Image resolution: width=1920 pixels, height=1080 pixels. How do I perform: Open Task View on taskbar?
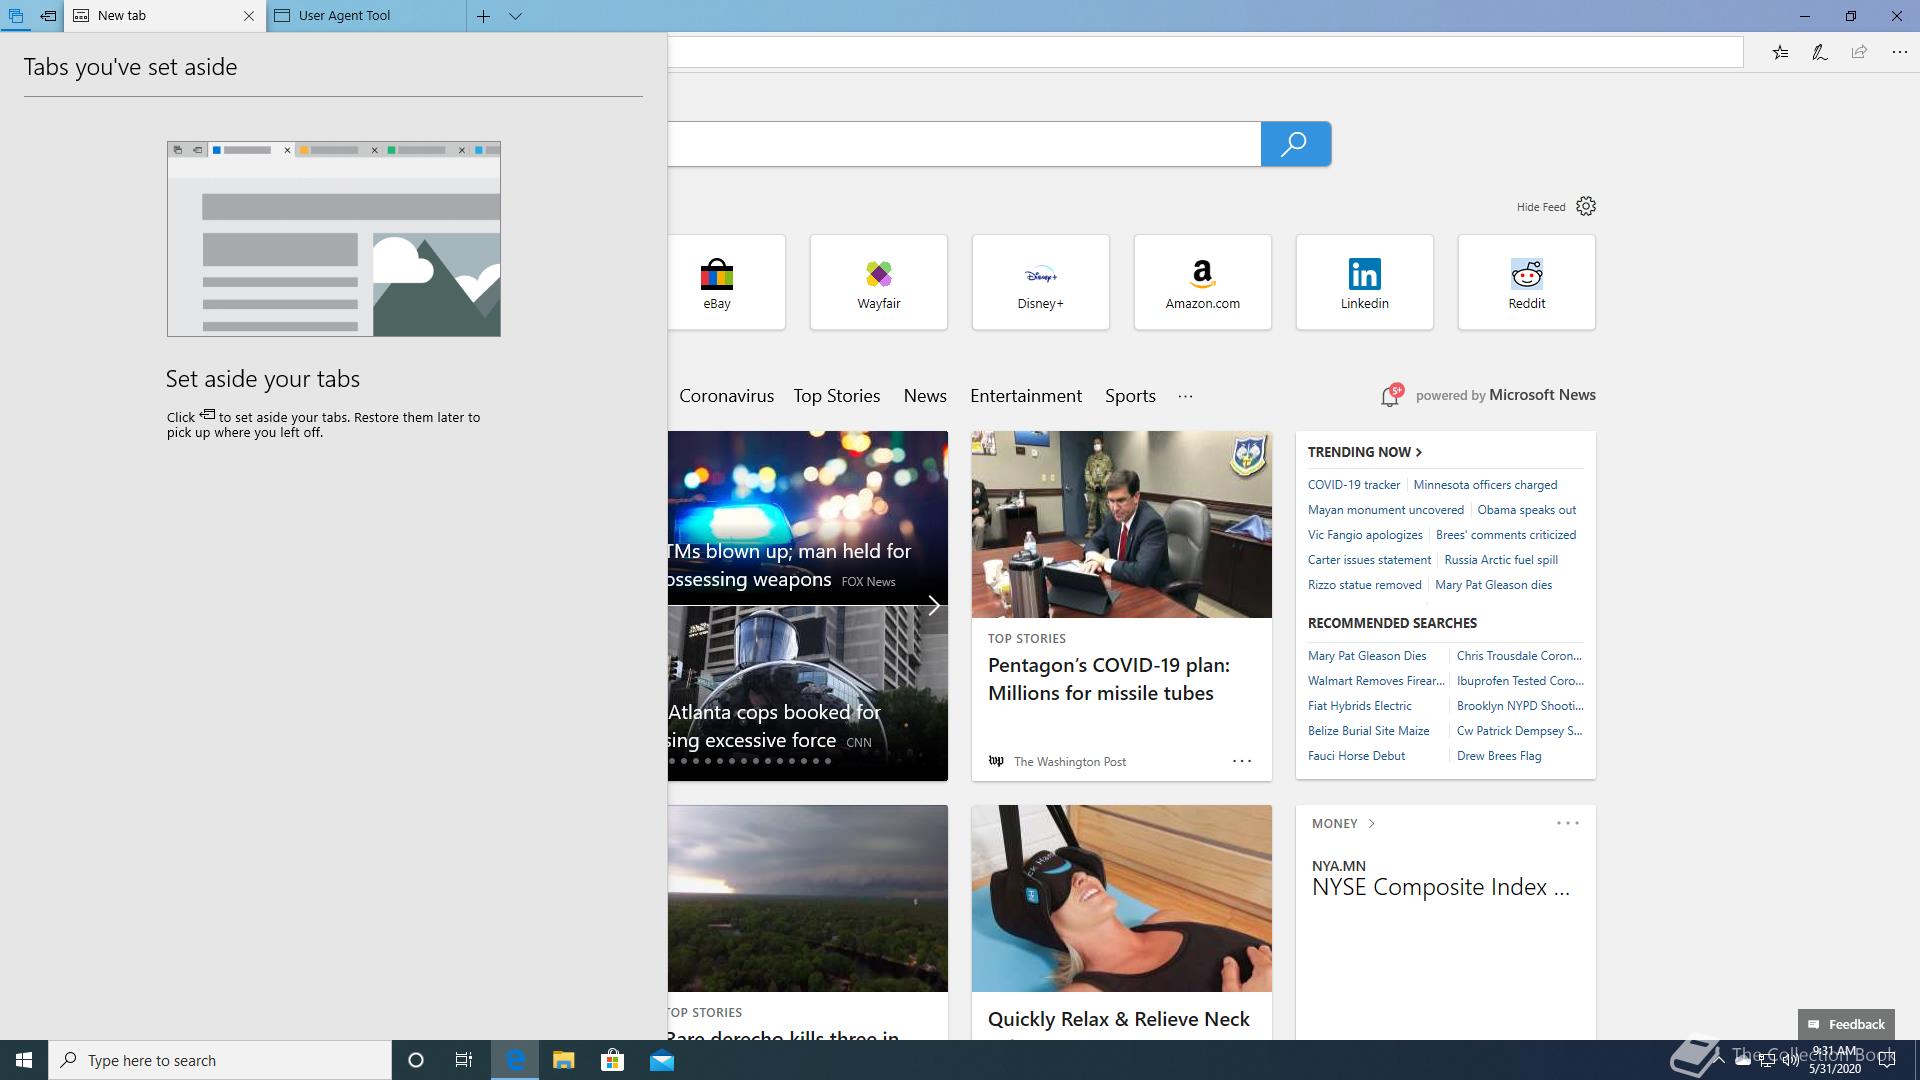[464, 1060]
